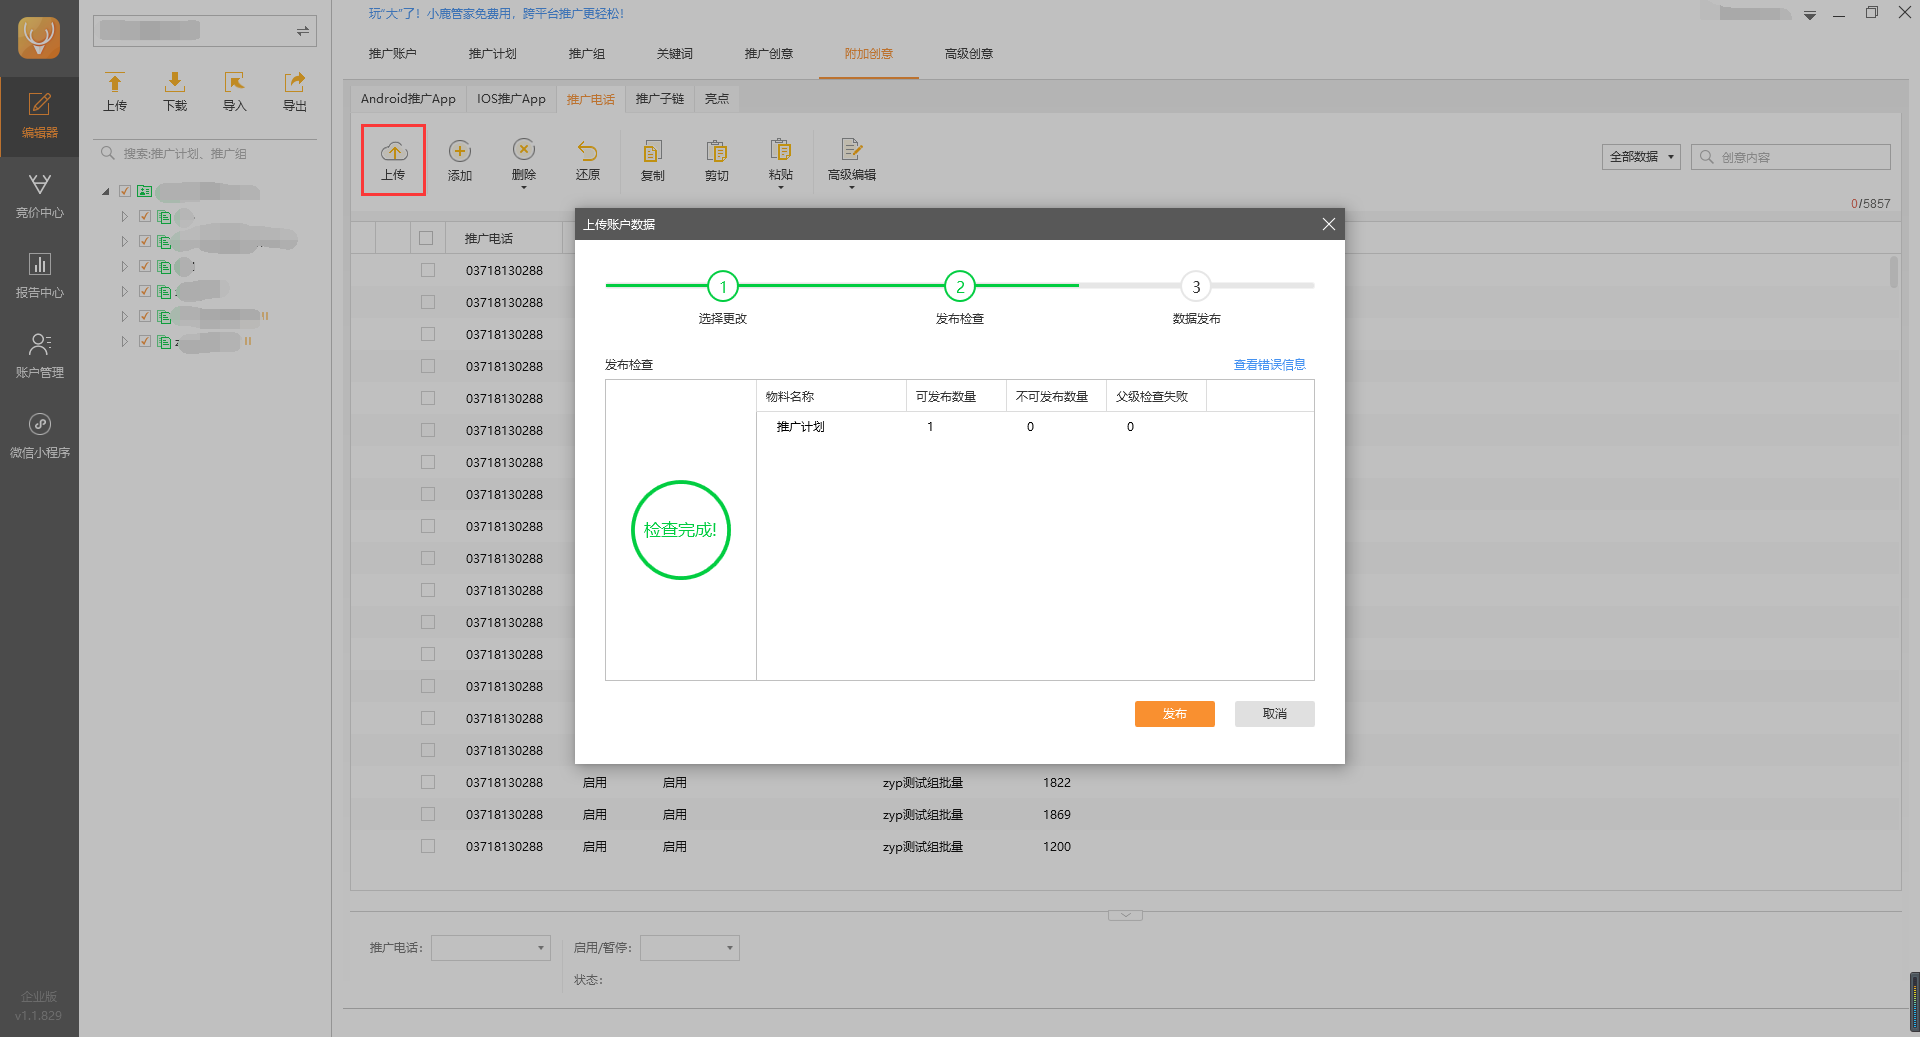Close the 上传账户数据 dialog
This screenshot has width=1920, height=1037.
[1329, 224]
